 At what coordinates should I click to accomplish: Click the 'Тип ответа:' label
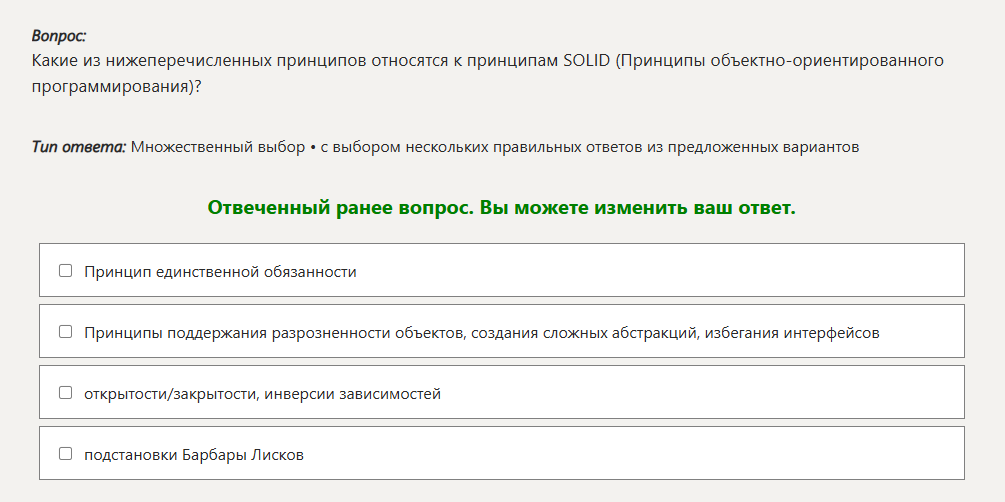79,147
